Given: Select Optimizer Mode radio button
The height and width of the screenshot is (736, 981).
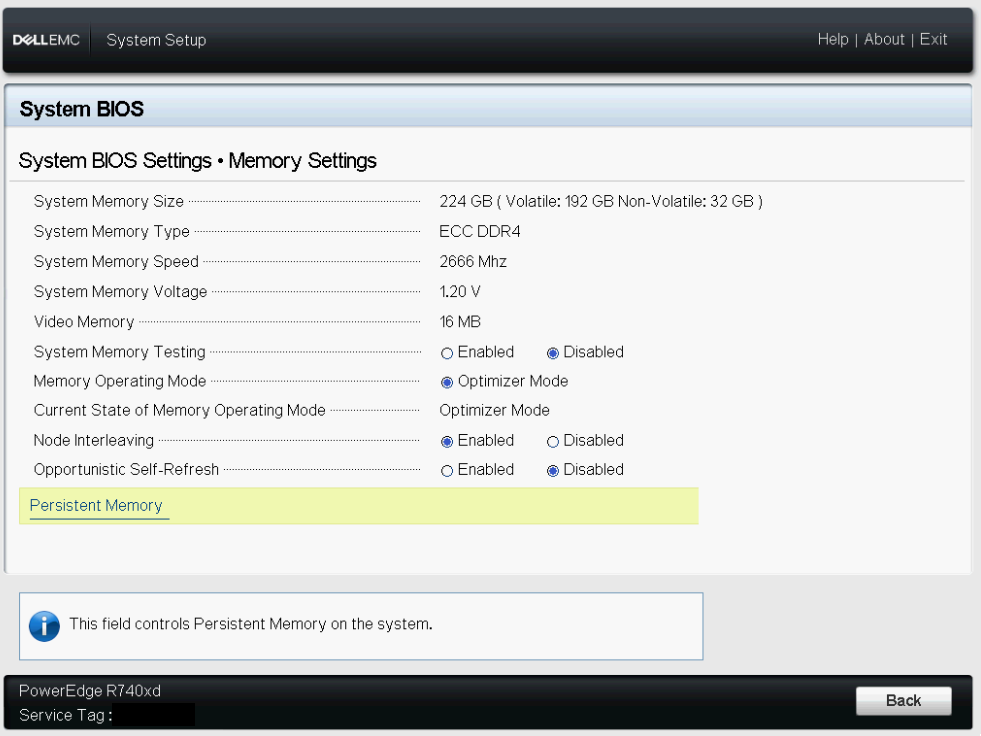Looking at the screenshot, I should tap(447, 382).
